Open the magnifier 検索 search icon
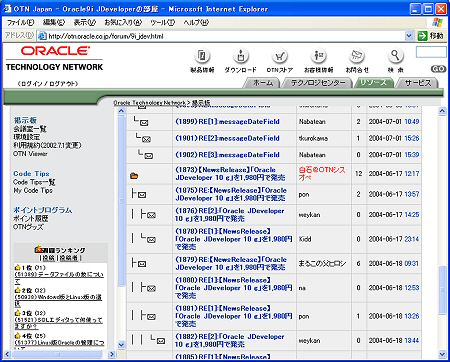 point(395,56)
